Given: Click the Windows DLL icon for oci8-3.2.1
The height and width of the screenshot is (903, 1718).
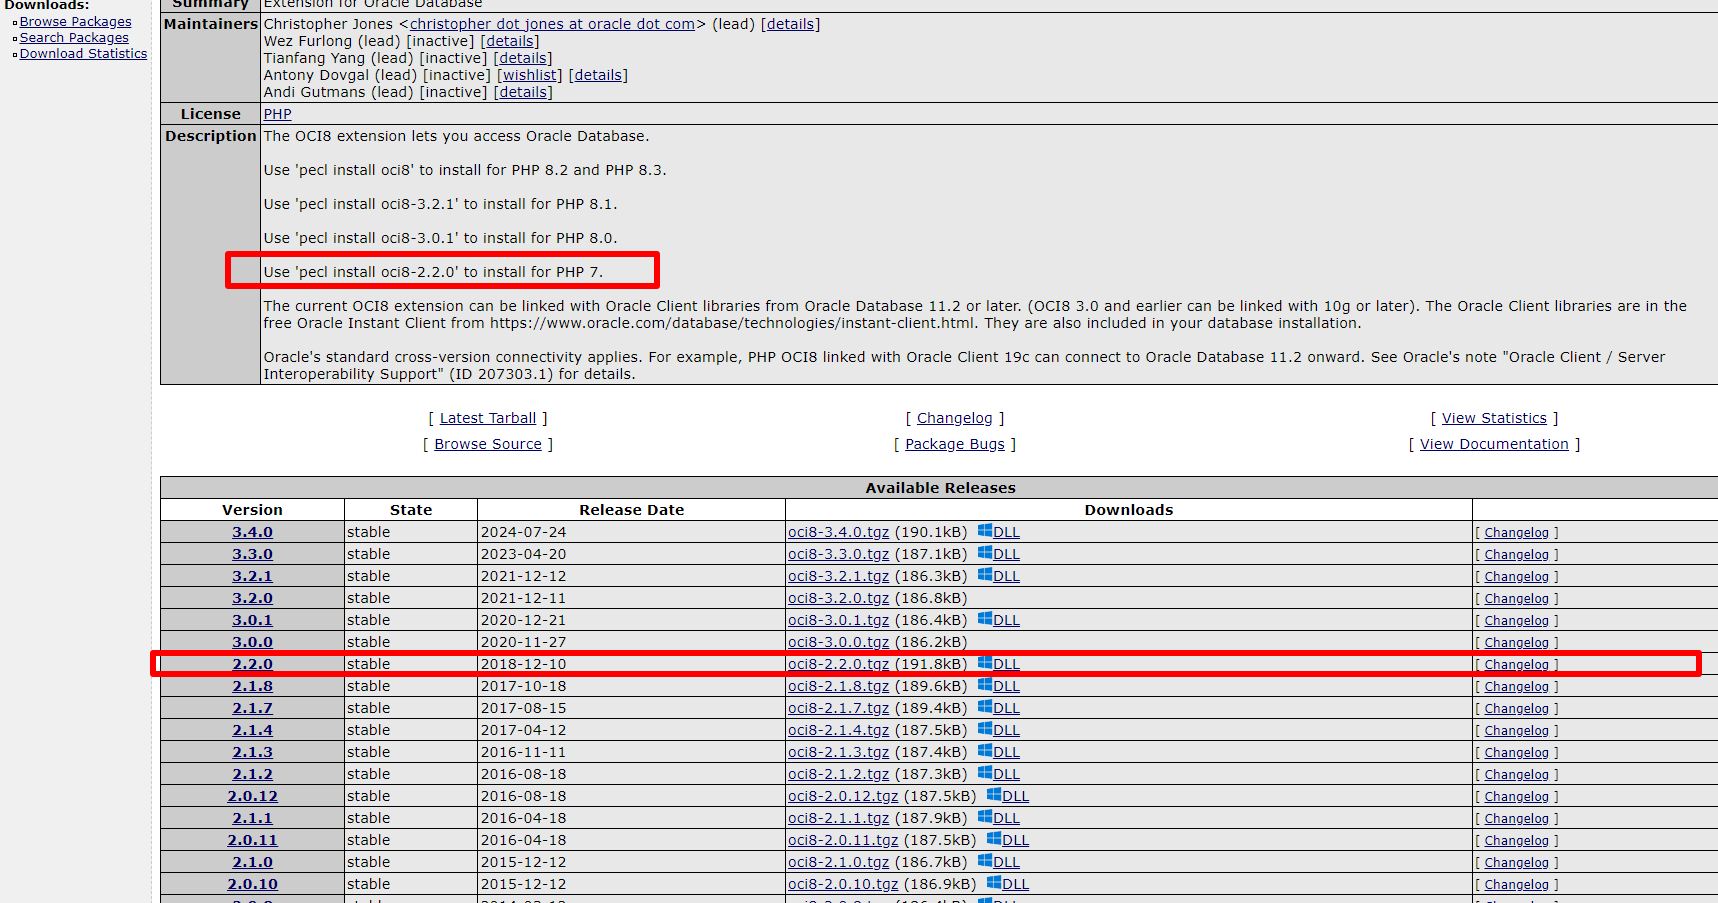Looking at the screenshot, I should pos(985,575).
